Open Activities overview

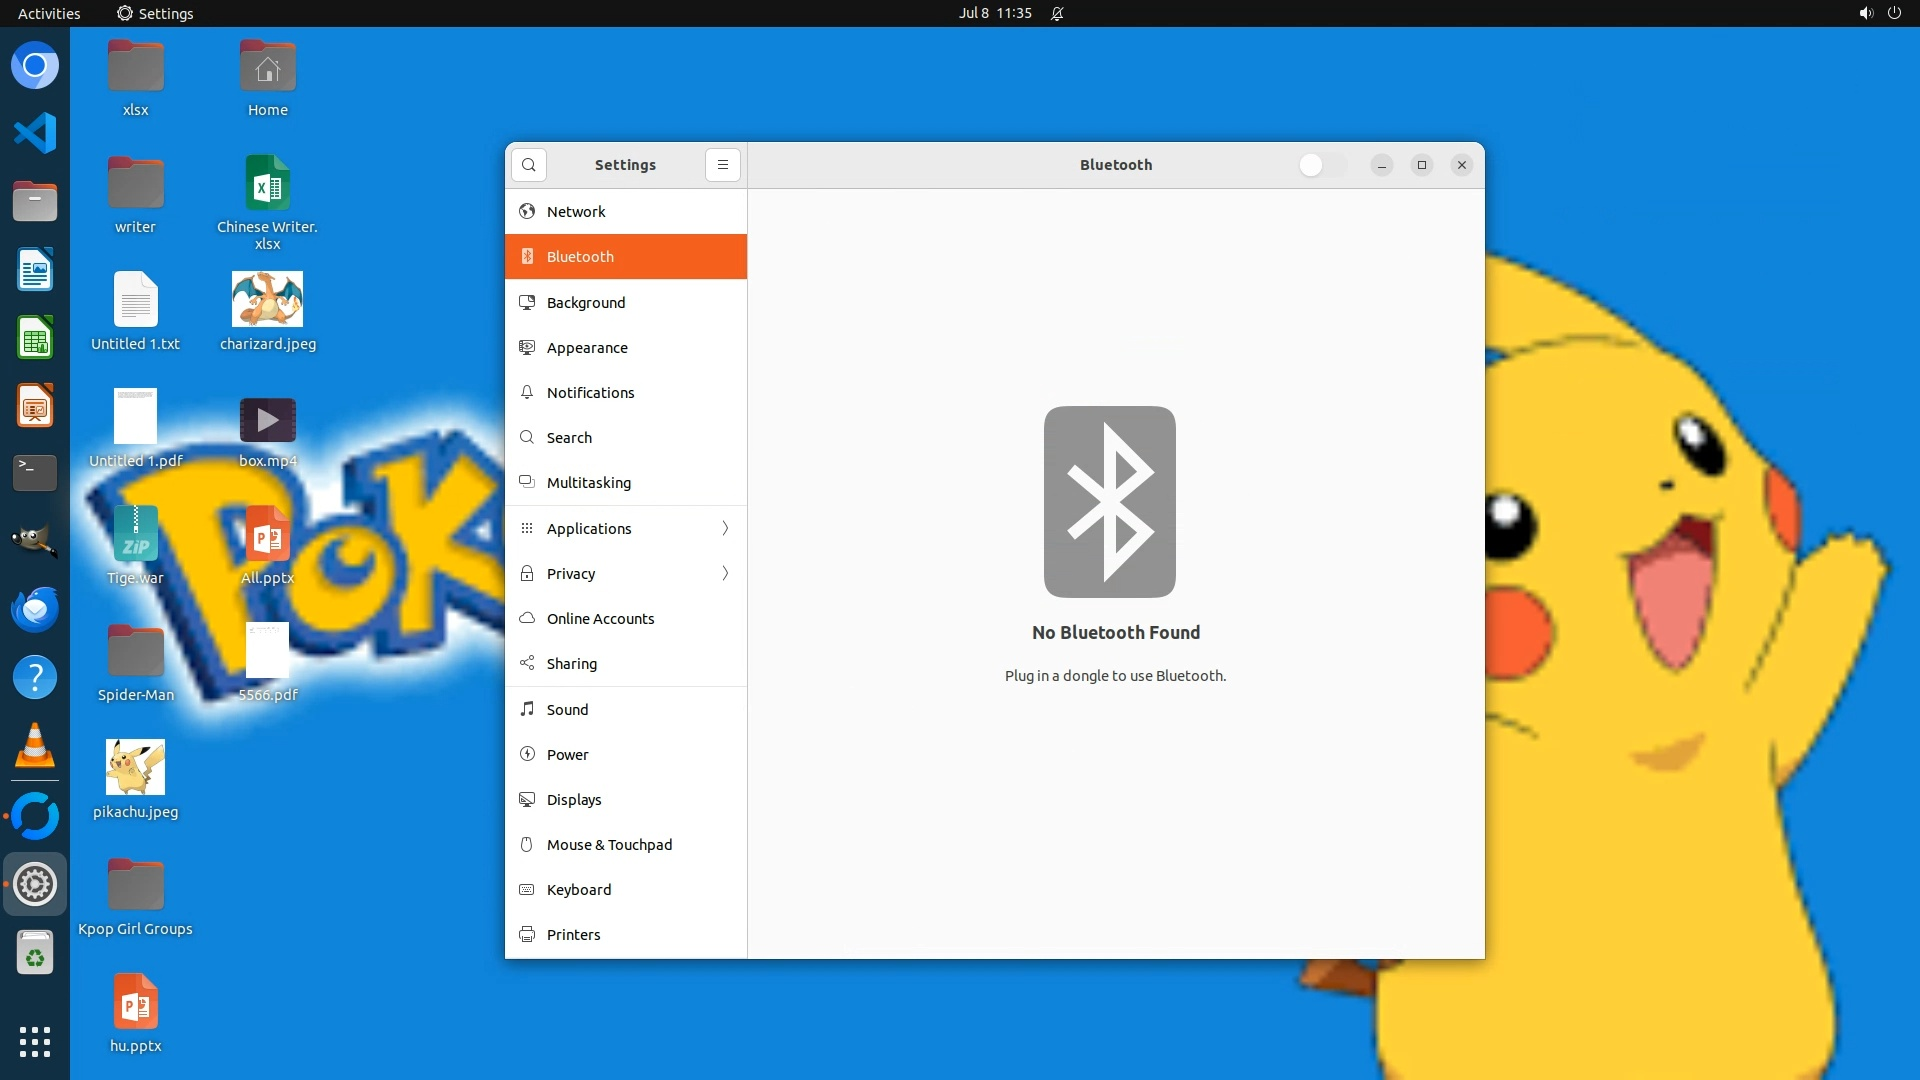click(x=49, y=13)
